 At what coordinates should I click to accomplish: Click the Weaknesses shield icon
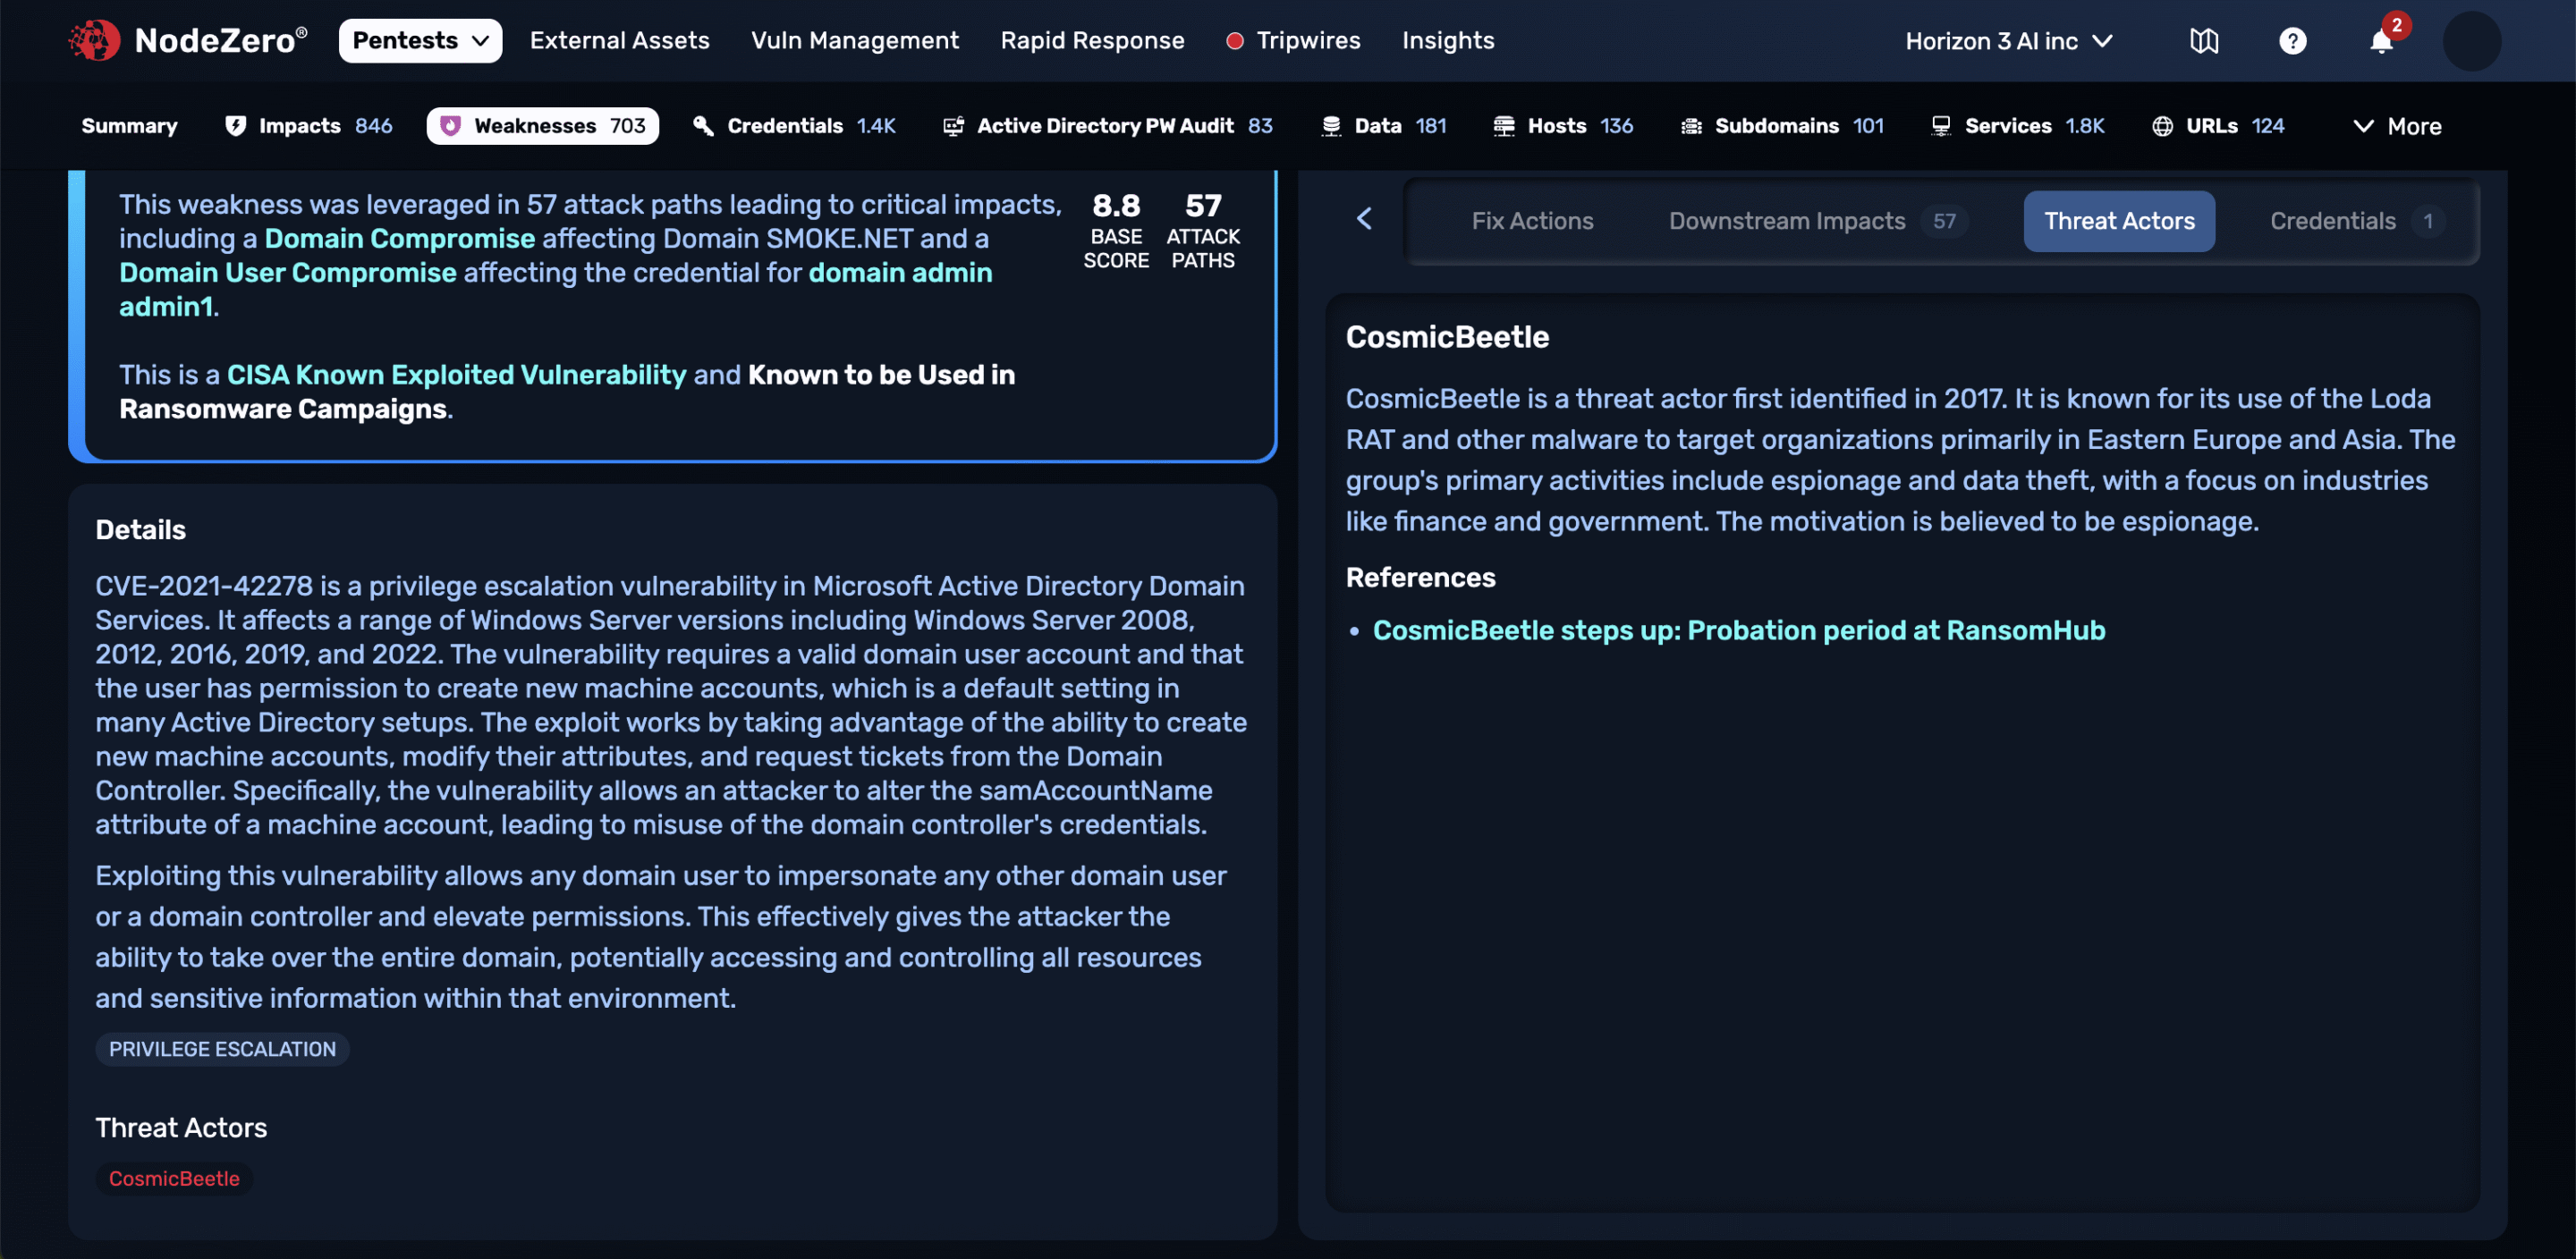pos(450,126)
